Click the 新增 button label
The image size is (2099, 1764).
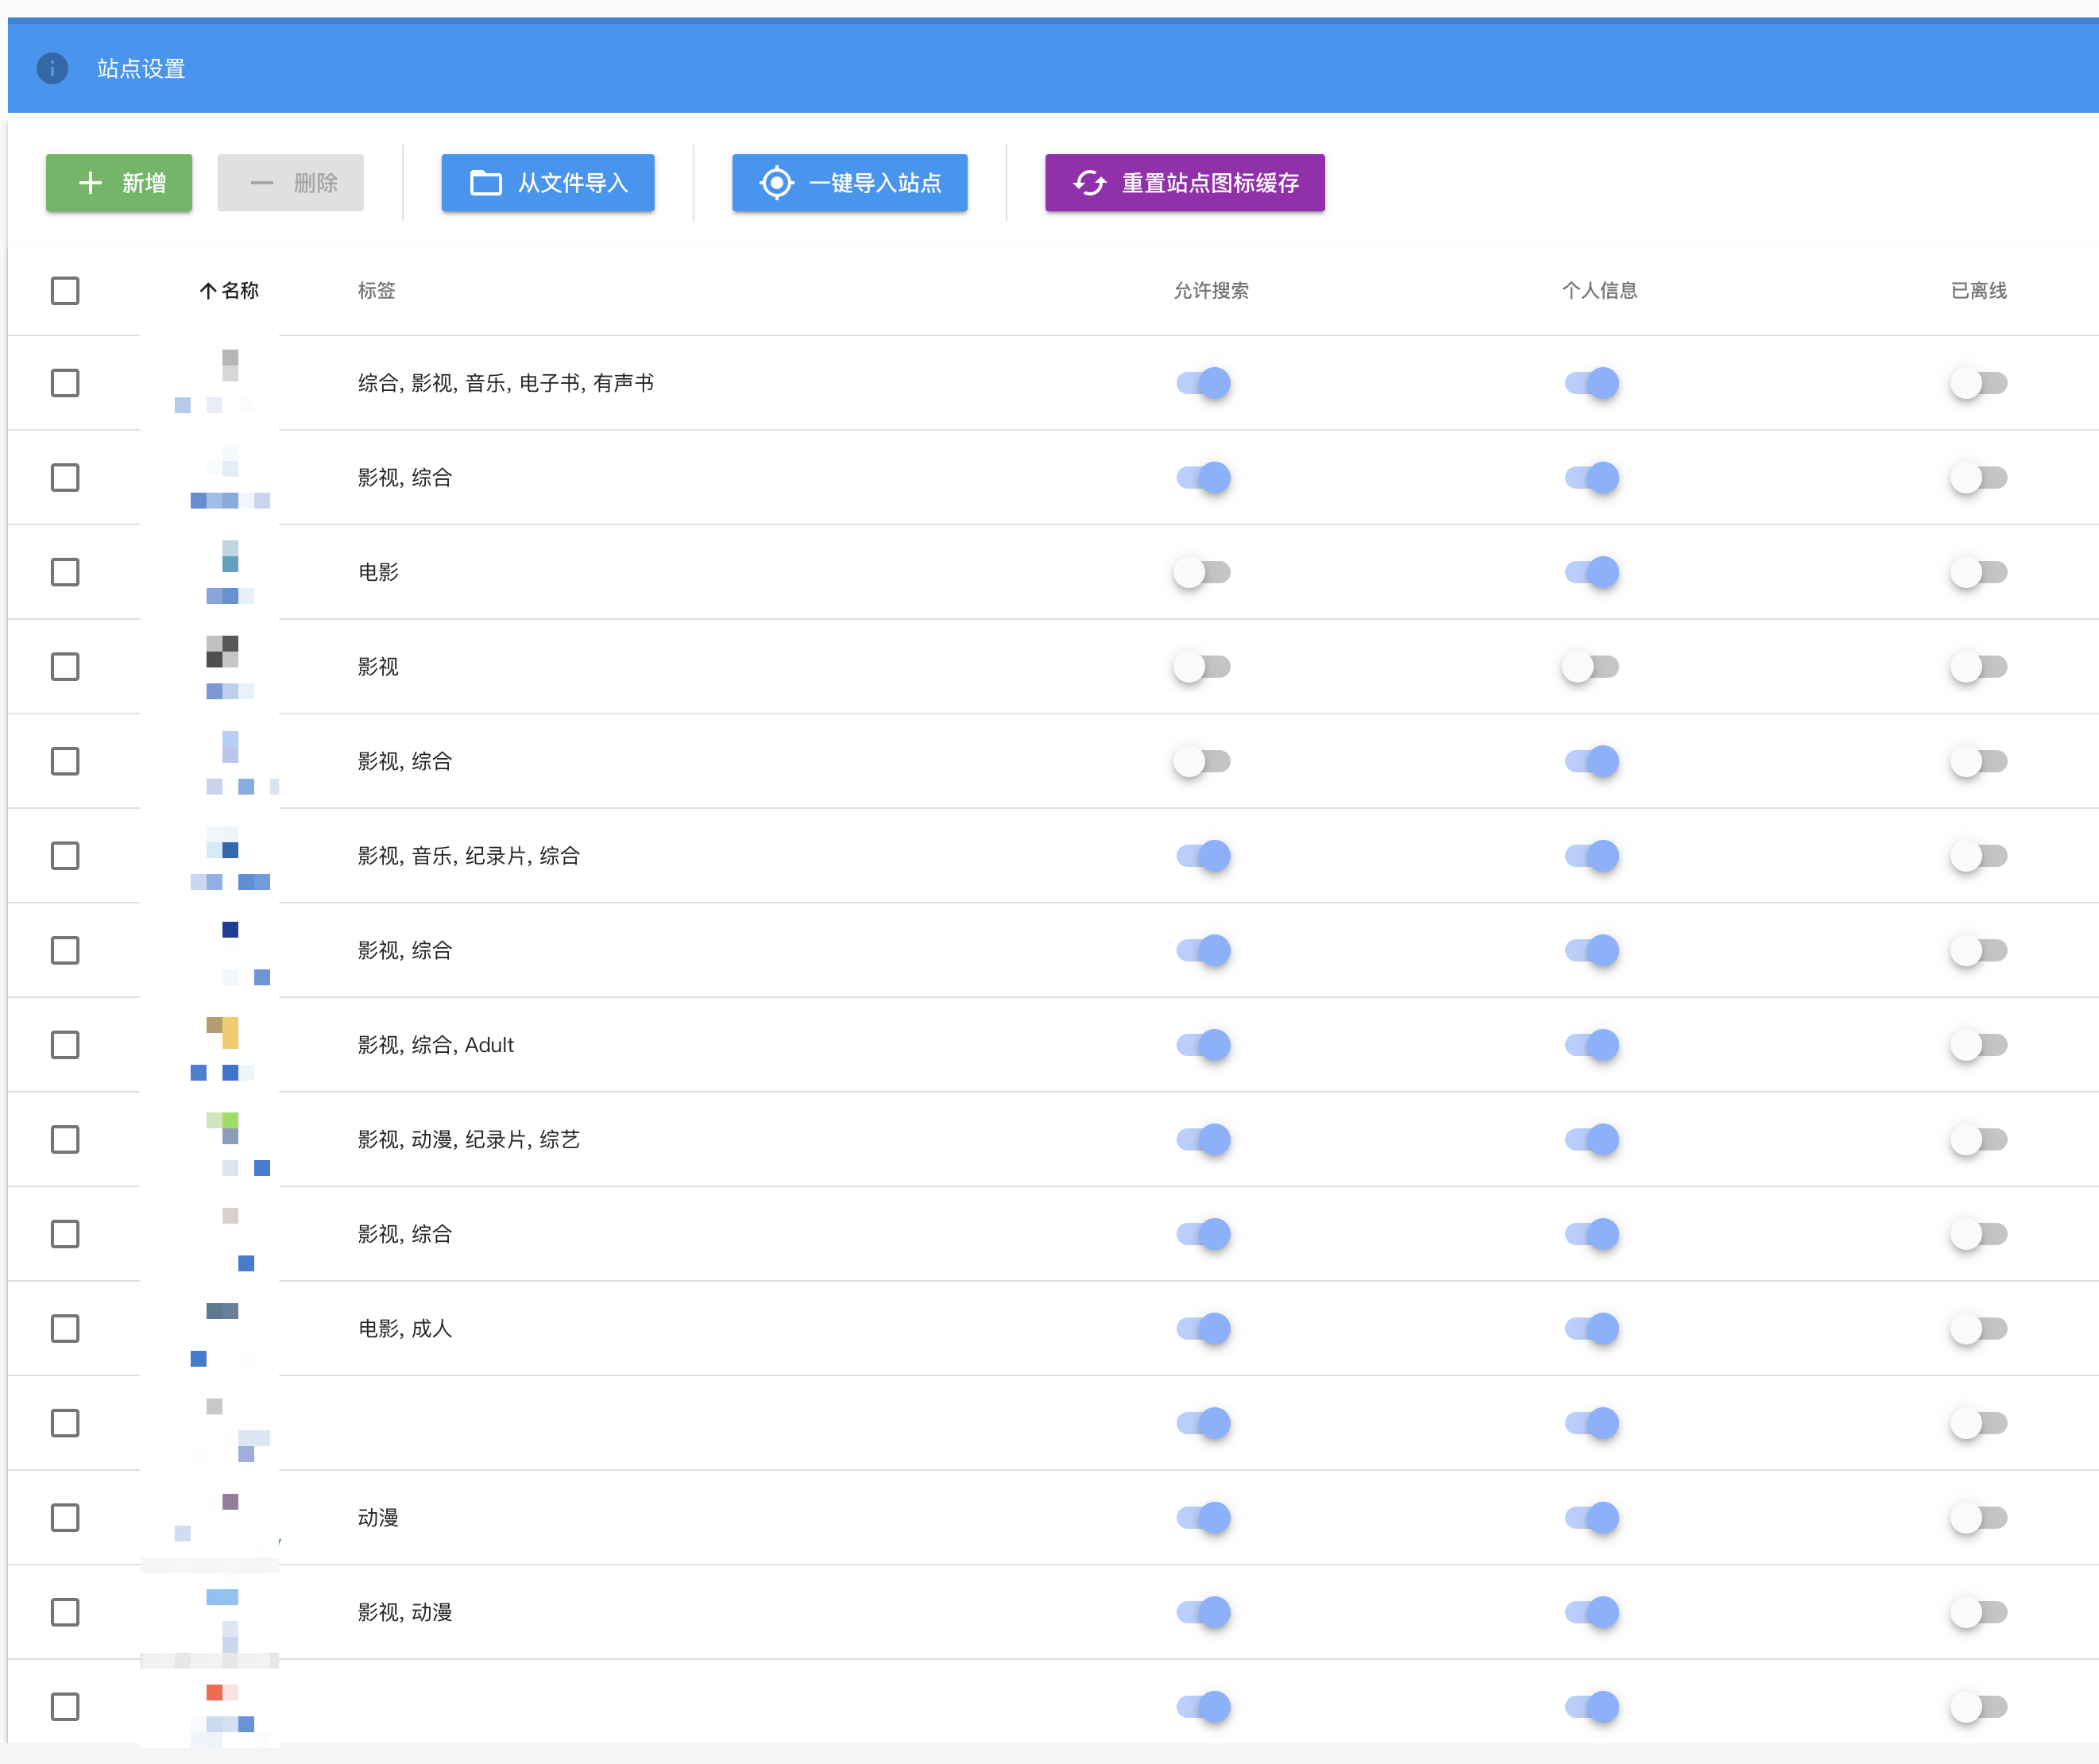(x=144, y=183)
